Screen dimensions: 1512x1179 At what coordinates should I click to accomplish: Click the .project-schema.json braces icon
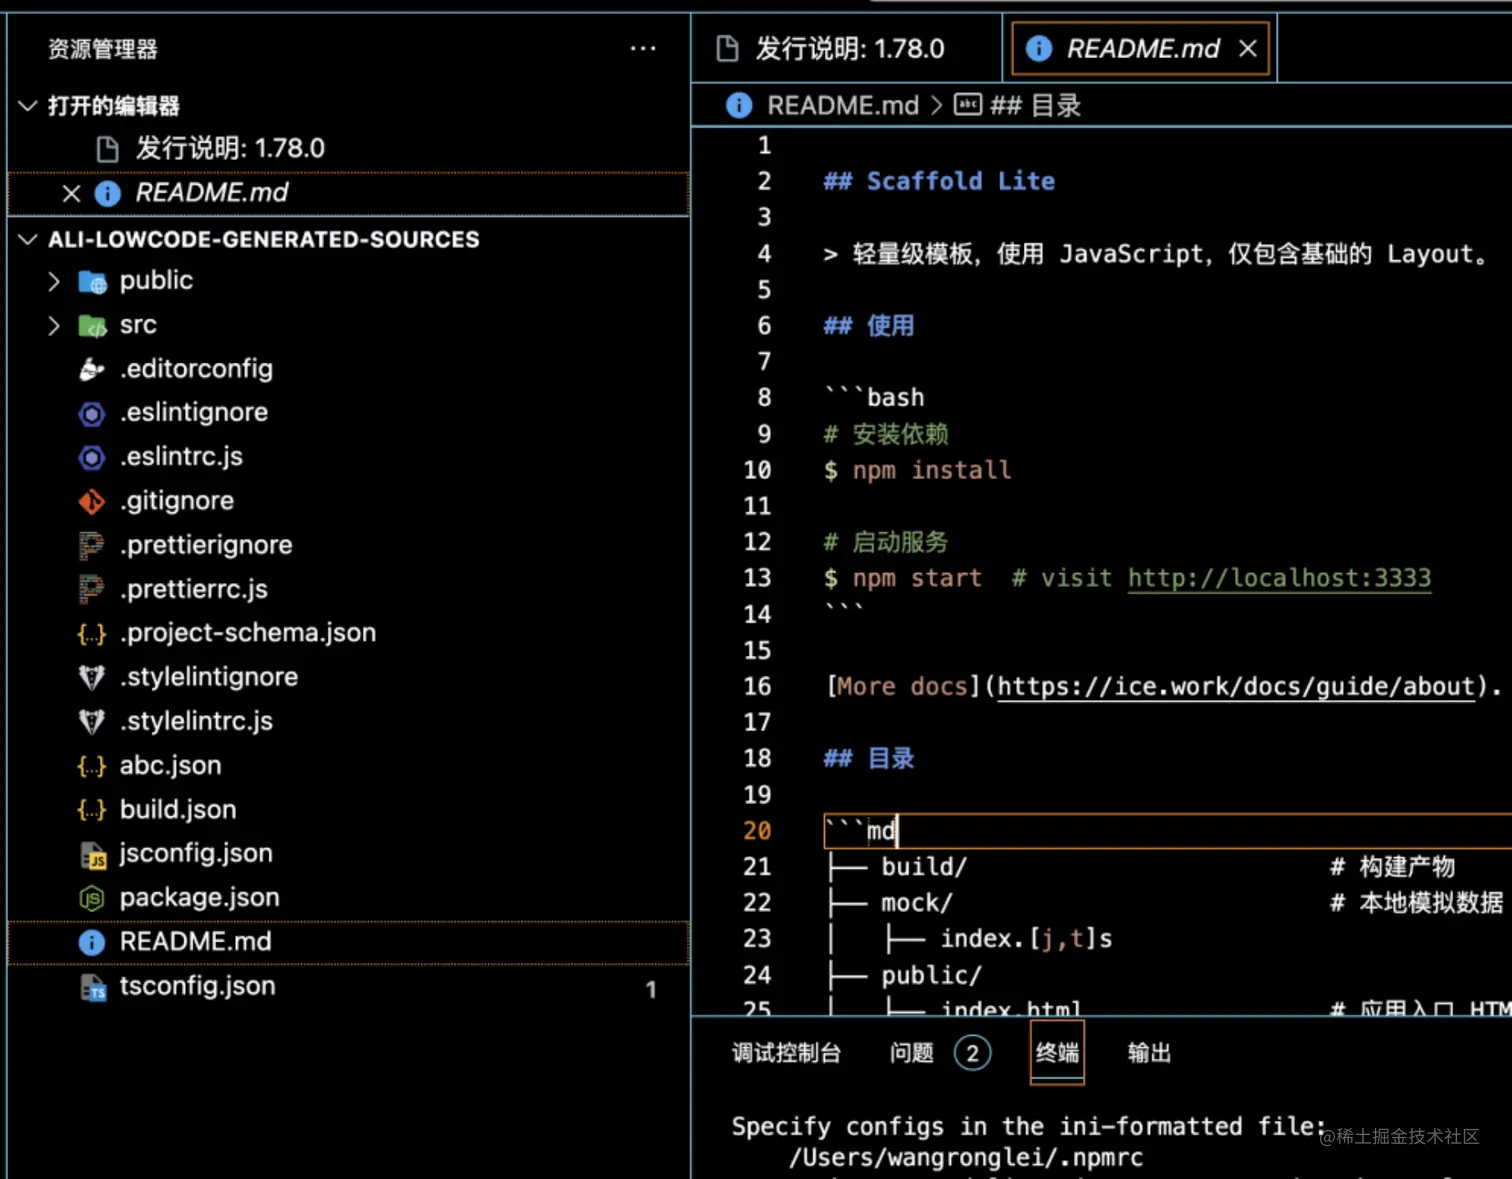pyautogui.click(x=92, y=634)
